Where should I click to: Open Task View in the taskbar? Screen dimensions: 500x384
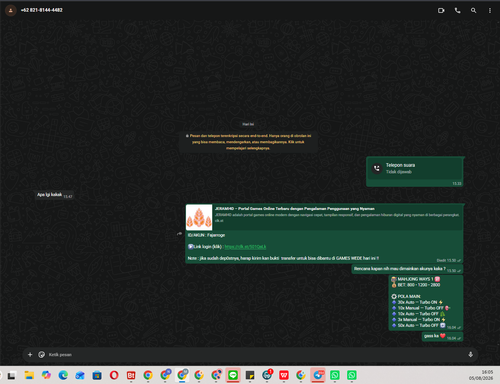(x=12, y=376)
